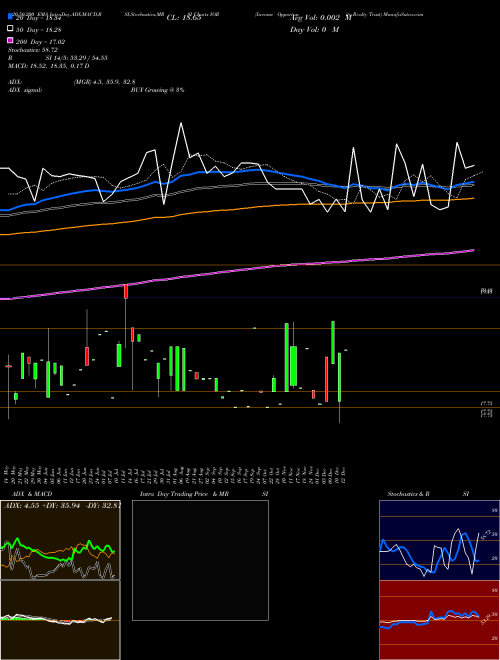The height and width of the screenshot is (660, 500).
Task: Click the 'Stochastics: 58.72' reading
Action: click(x=32, y=50)
